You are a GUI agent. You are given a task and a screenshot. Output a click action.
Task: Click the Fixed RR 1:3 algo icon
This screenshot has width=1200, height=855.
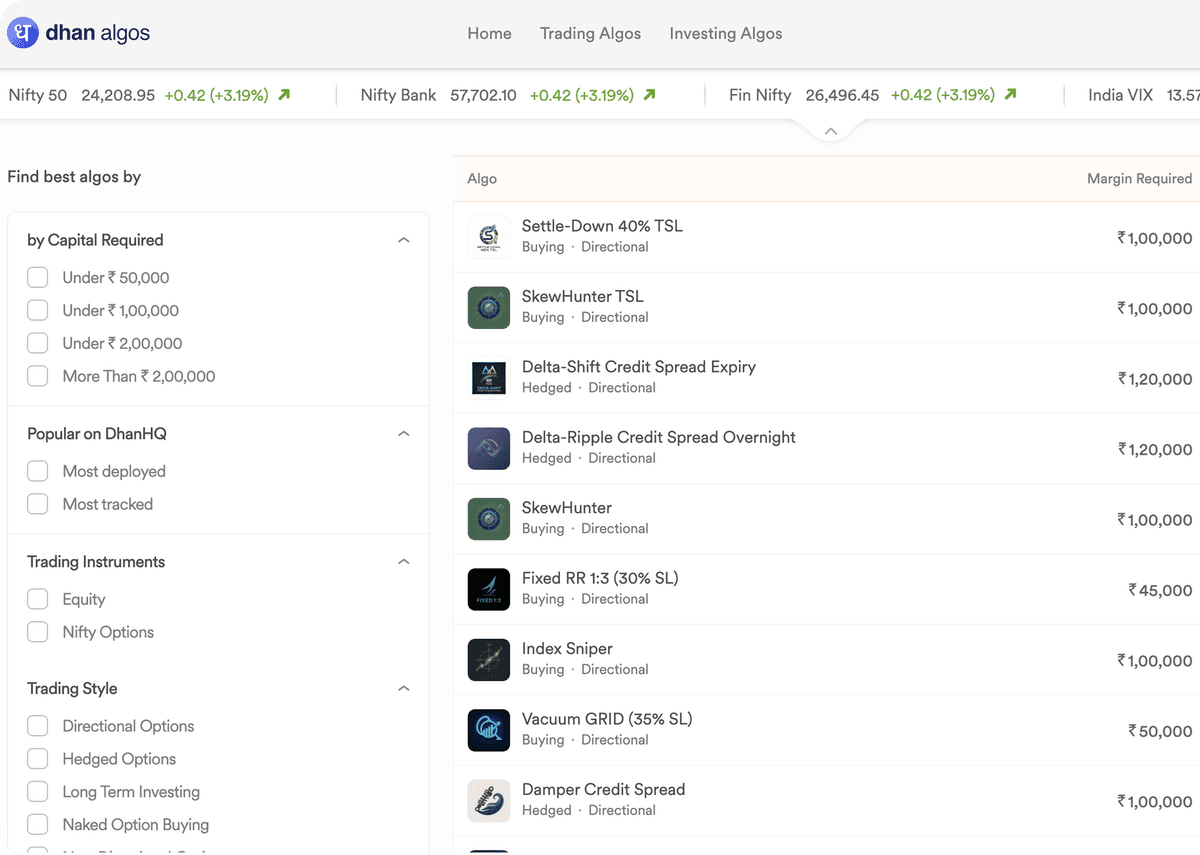point(489,589)
